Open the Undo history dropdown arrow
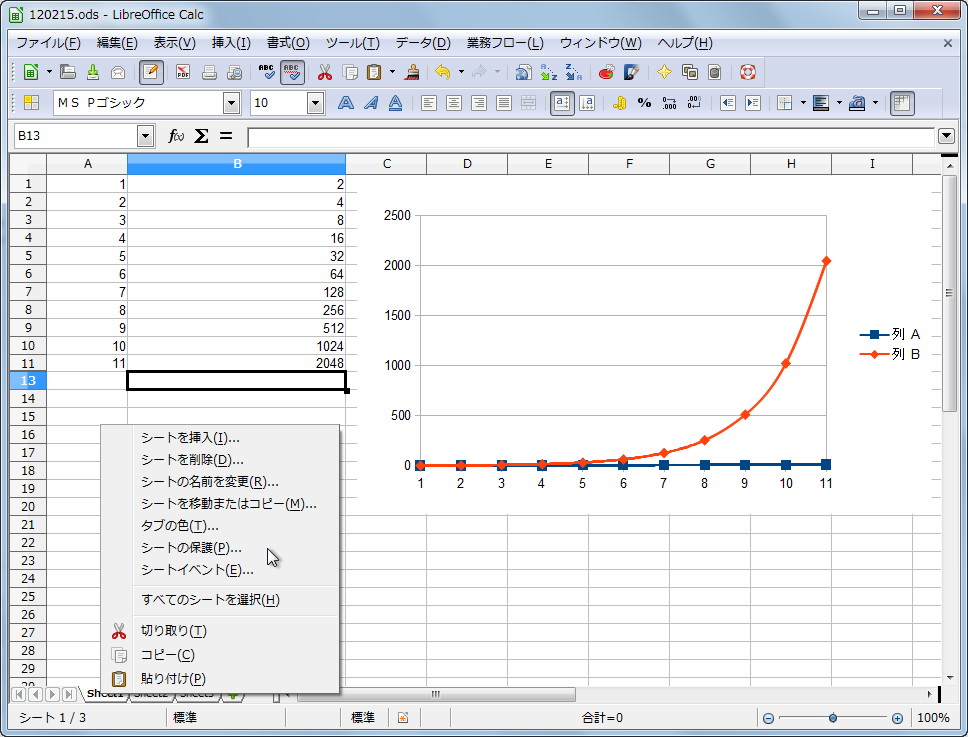The width and height of the screenshot is (968, 737). tap(461, 72)
